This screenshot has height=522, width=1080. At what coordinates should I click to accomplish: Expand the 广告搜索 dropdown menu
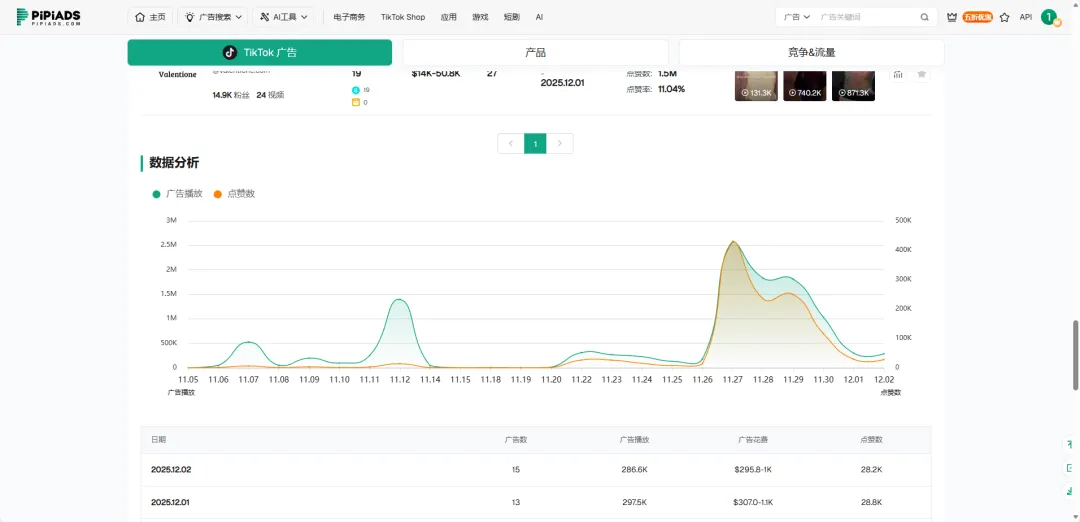(x=214, y=17)
